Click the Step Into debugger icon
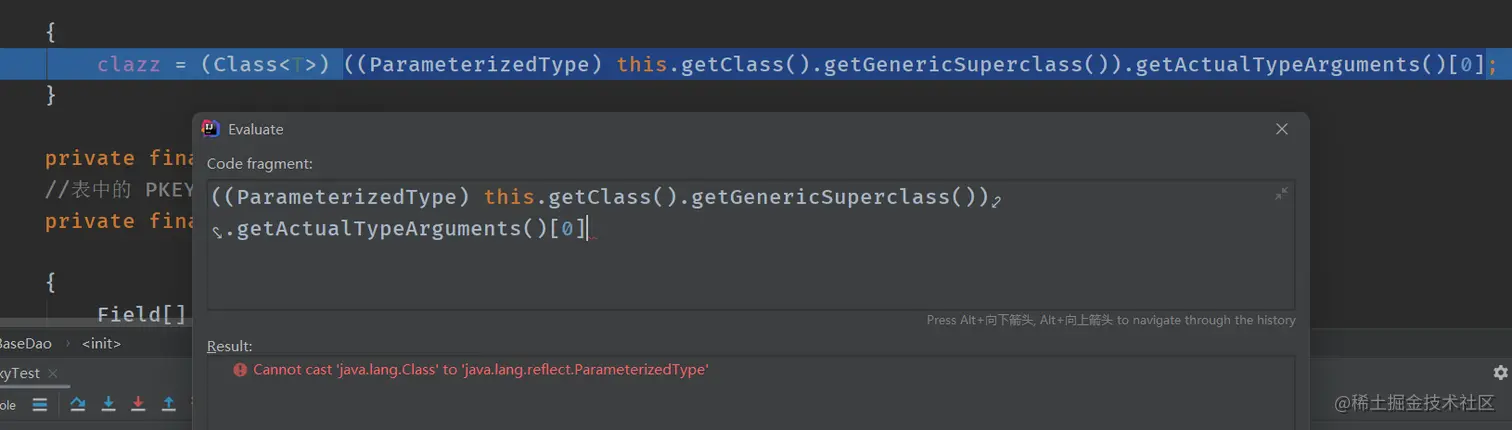Screen dimensions: 1512x430 108,404
